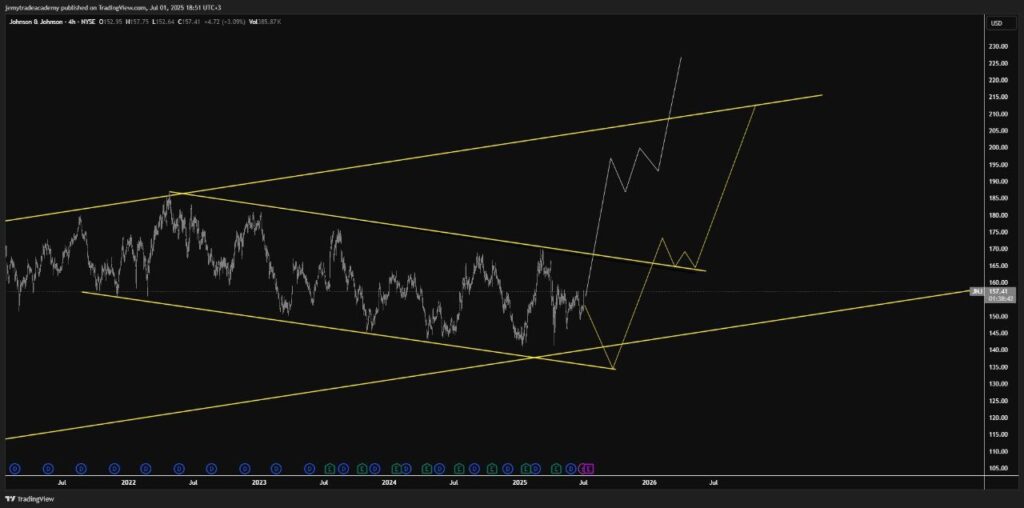
Task: Click the 105.00 level on the price scale
Action: tap(997, 468)
